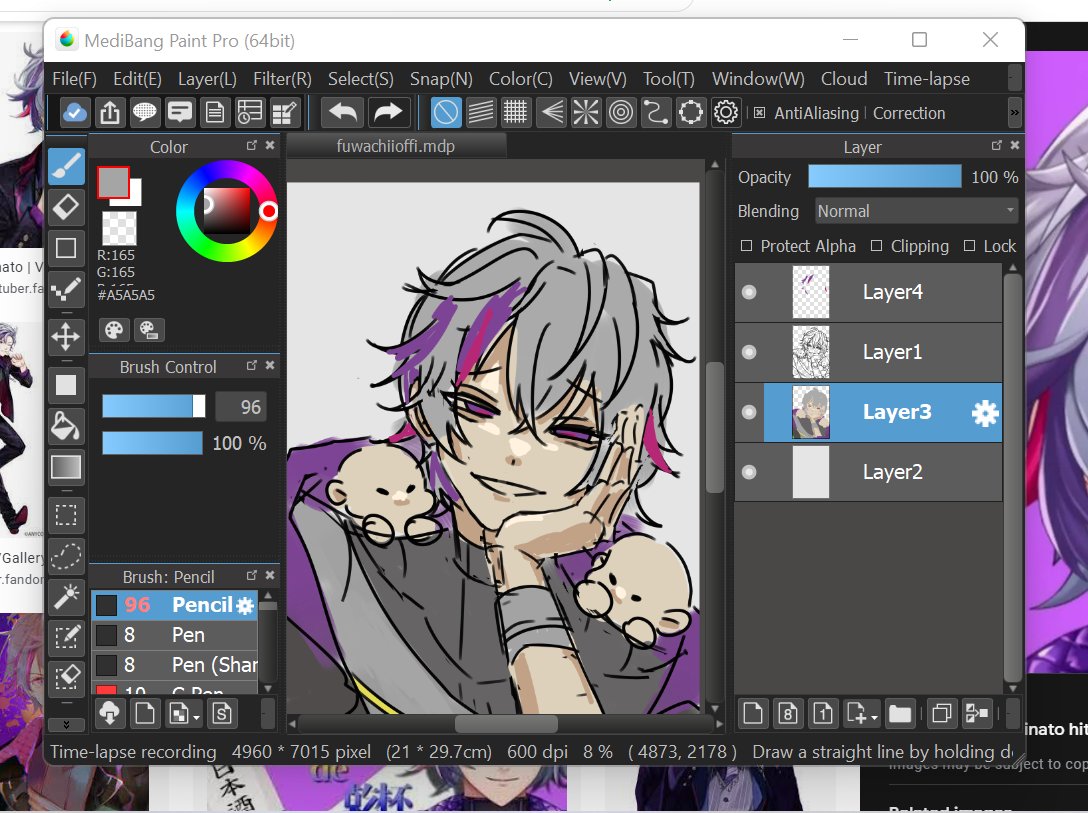Enable vanishing point snap
This screenshot has height=813, width=1088.
click(551, 112)
